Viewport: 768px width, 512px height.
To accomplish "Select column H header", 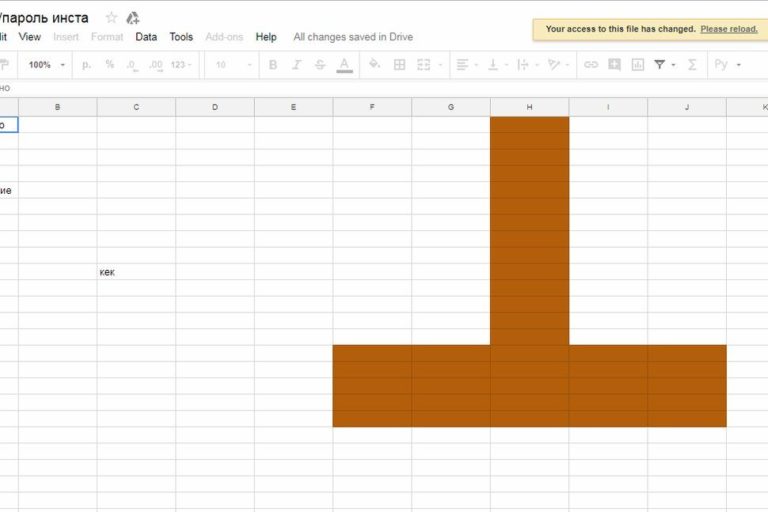I will 529,107.
